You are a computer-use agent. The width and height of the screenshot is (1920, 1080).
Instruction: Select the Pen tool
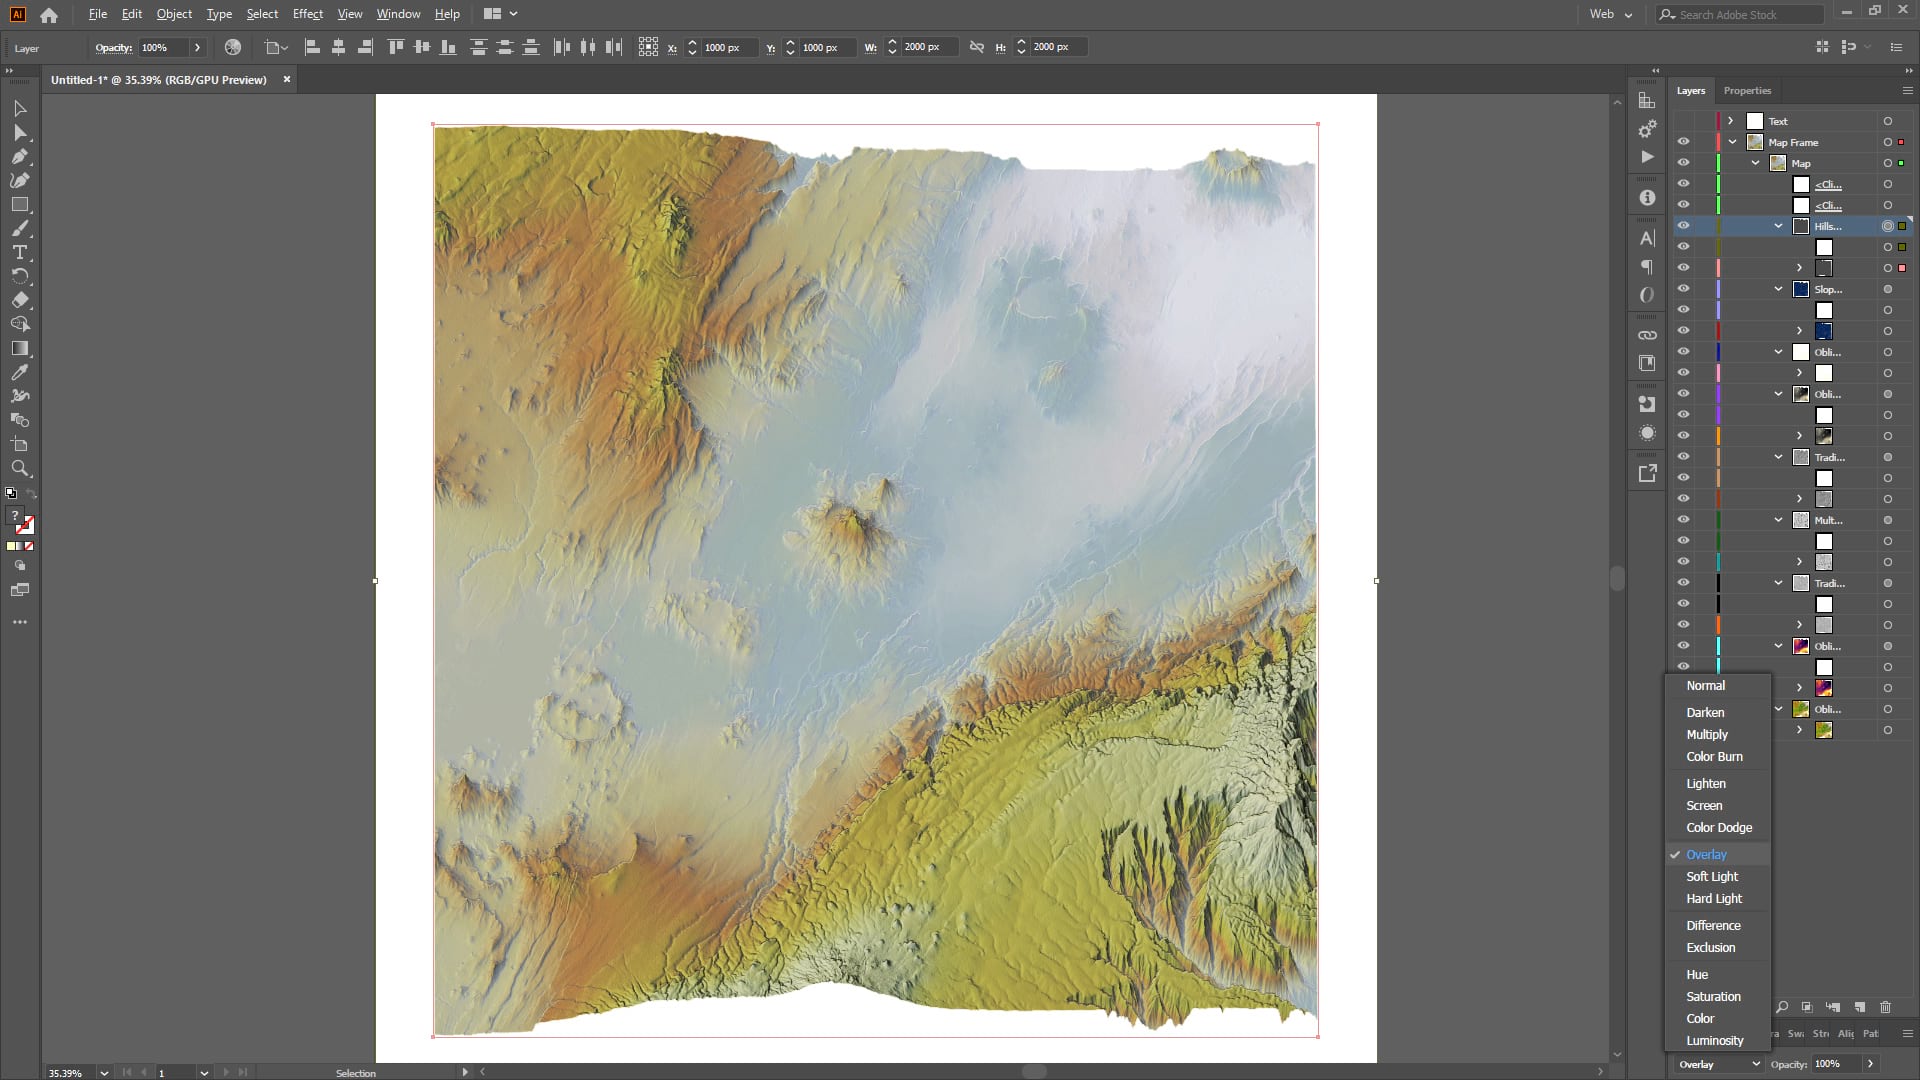[19, 156]
